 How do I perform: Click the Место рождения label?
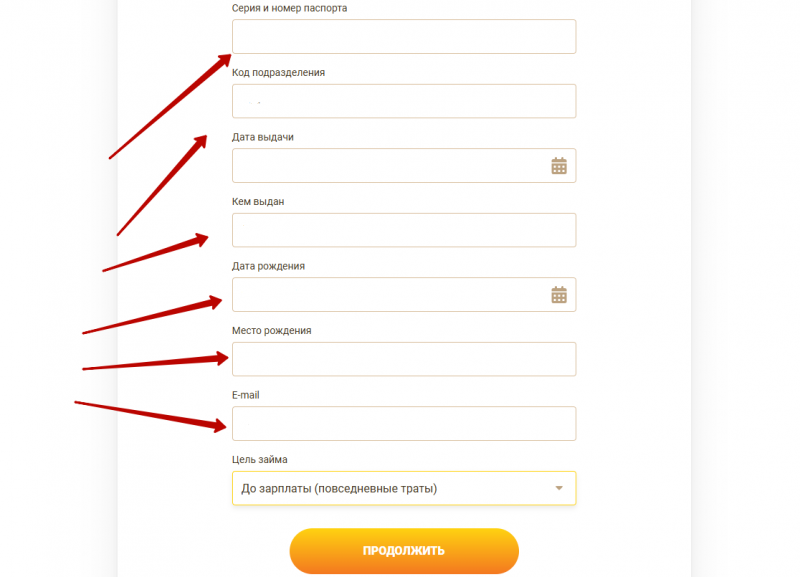[271, 331]
